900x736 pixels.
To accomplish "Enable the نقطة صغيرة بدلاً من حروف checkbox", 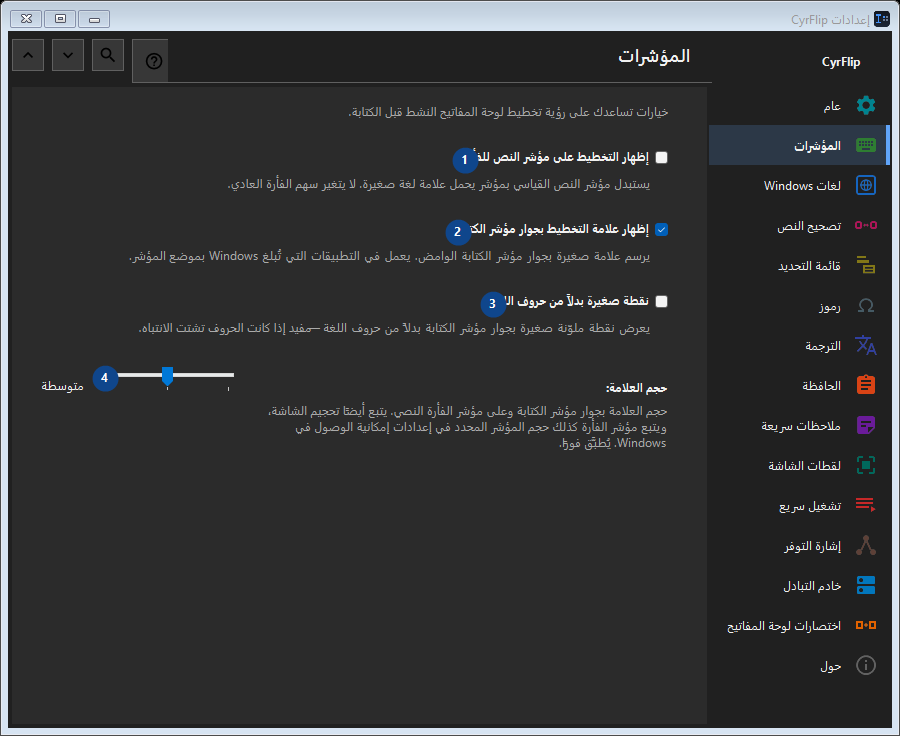I will pyautogui.click(x=661, y=301).
